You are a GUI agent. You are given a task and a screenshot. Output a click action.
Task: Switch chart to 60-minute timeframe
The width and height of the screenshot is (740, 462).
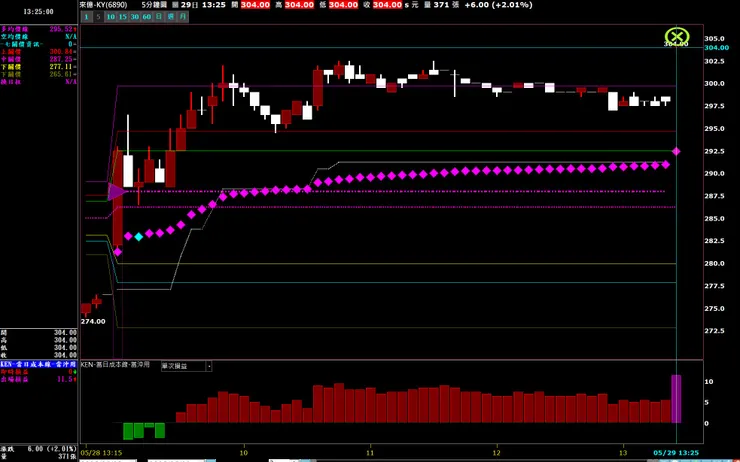pos(147,17)
